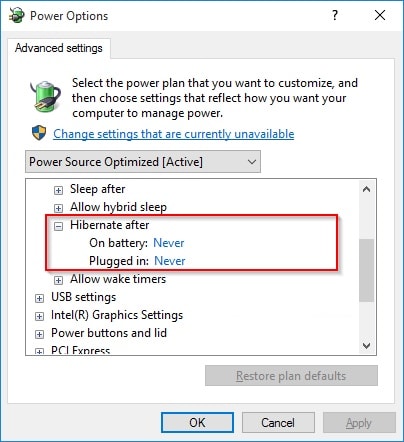This screenshot has height=442, width=404.
Task: Click the Cancel button
Action: pos(278,423)
